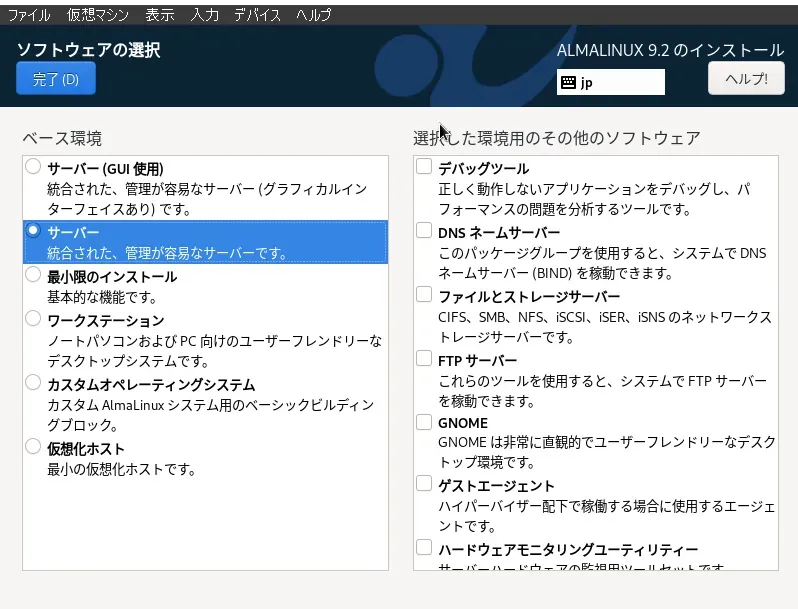Click the ヘルプ! help button
The image size is (798, 609).
click(x=746, y=79)
